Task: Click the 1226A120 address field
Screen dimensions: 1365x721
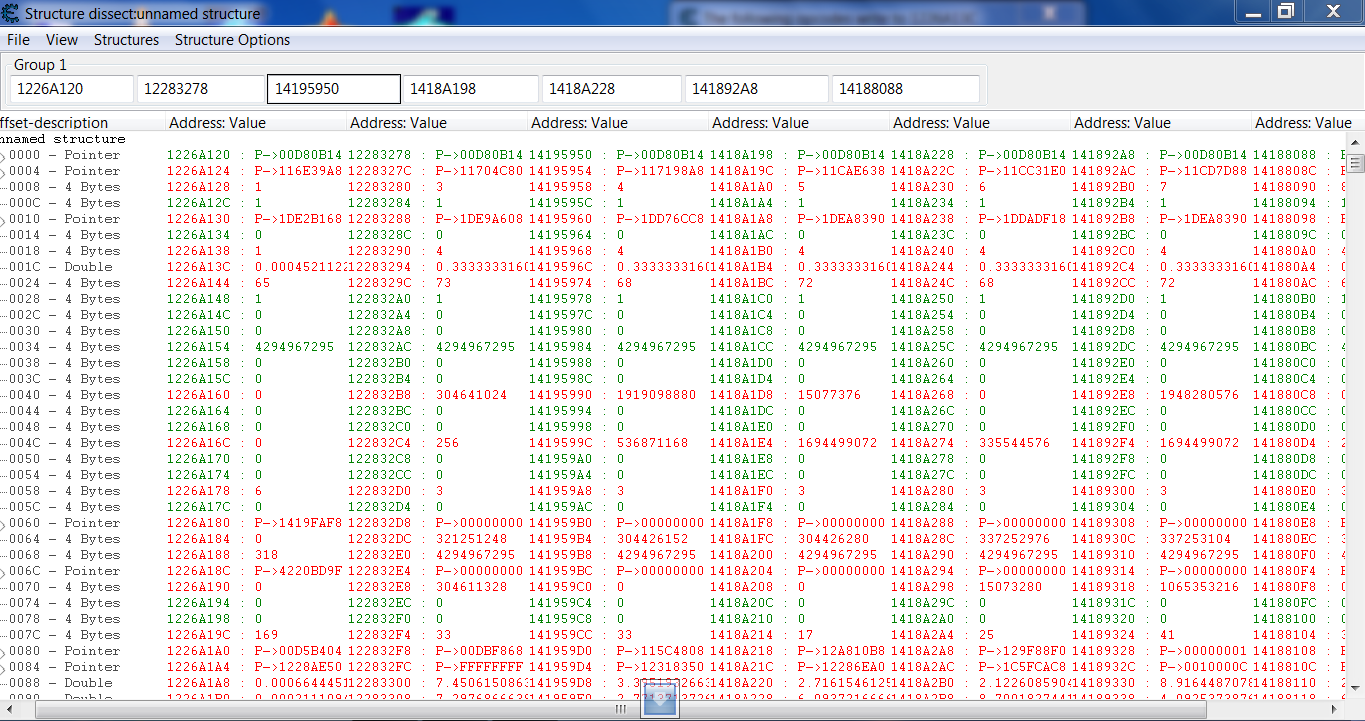Action: click(x=71, y=89)
